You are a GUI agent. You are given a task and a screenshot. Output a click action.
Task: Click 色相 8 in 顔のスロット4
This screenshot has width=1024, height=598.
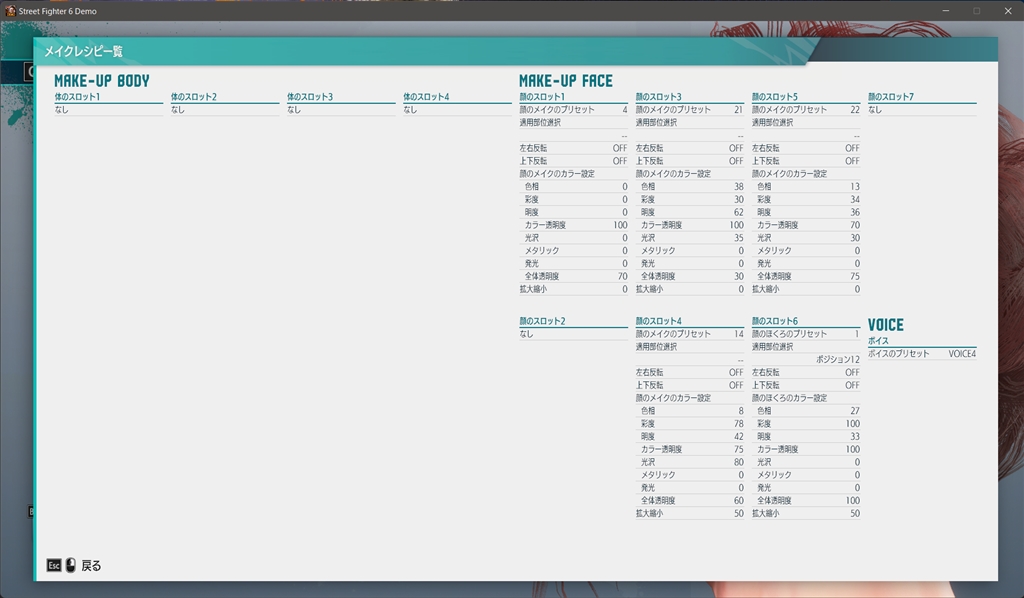(x=690, y=411)
